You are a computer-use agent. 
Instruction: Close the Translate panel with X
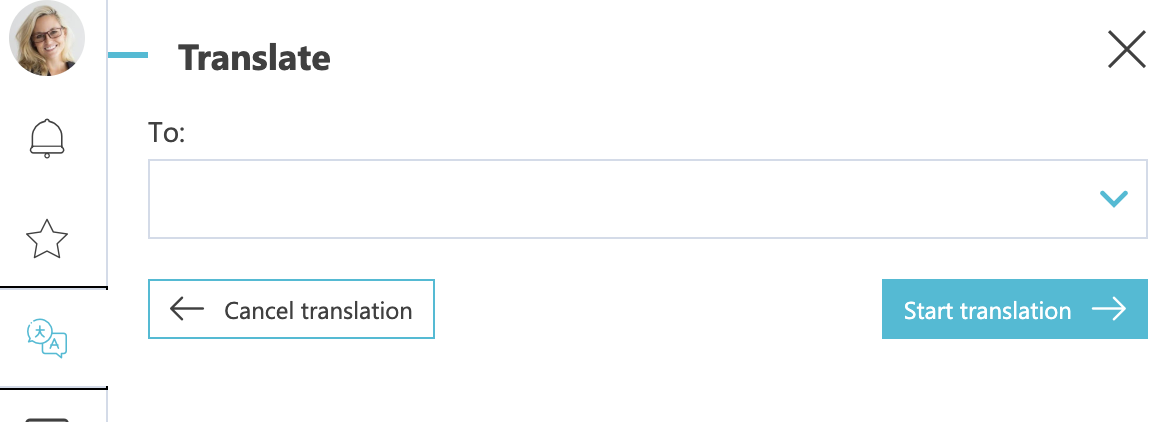1126,49
